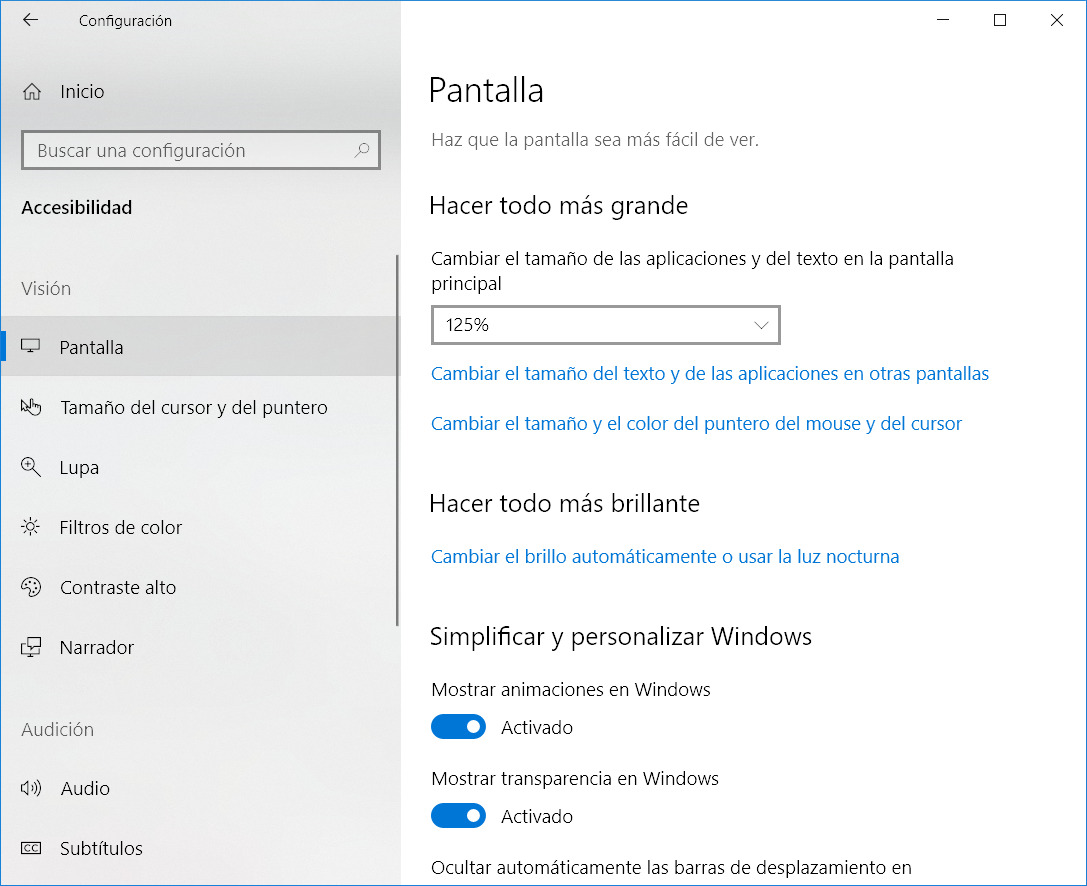Click the dropdown chevron next to 125%
This screenshot has width=1087, height=886.
pos(762,324)
